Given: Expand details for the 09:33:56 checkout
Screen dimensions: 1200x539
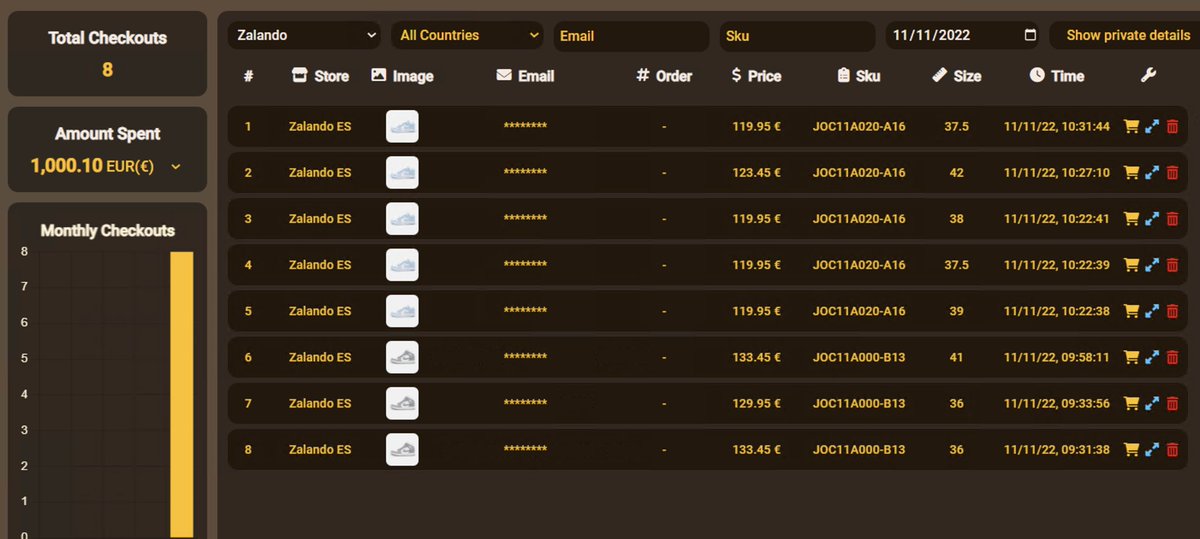Looking at the screenshot, I should [x=1152, y=403].
